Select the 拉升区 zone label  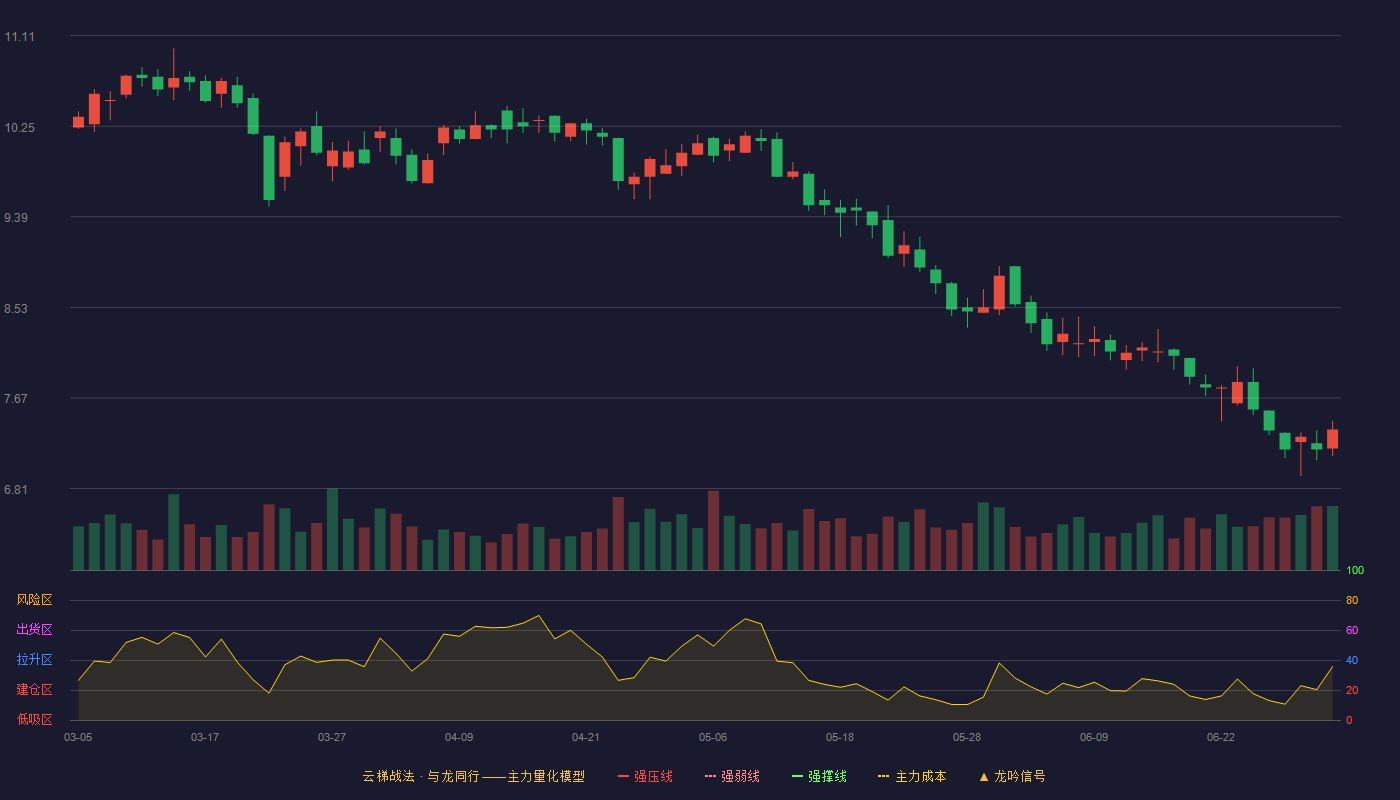[35, 660]
